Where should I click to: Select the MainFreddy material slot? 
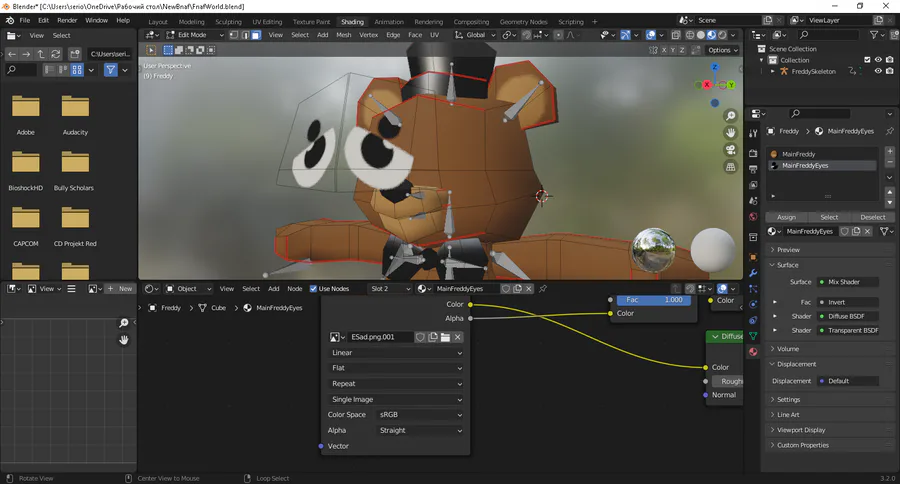tap(800, 154)
